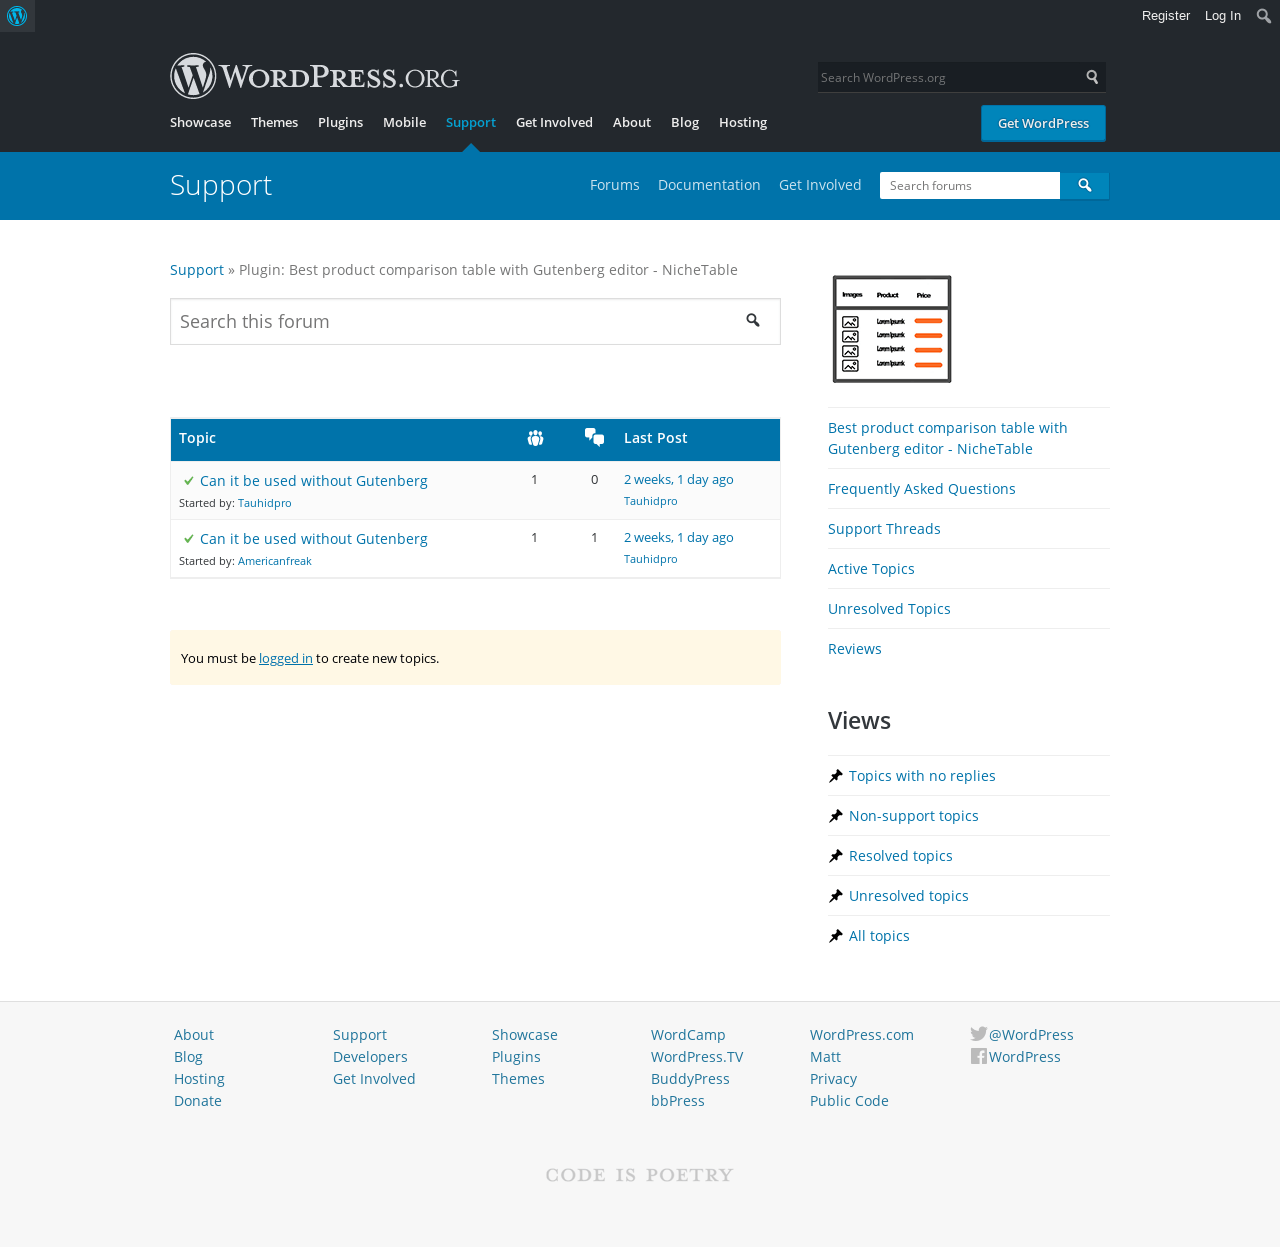Open the Blog menu item in header
The image size is (1280, 1247).
tap(685, 122)
